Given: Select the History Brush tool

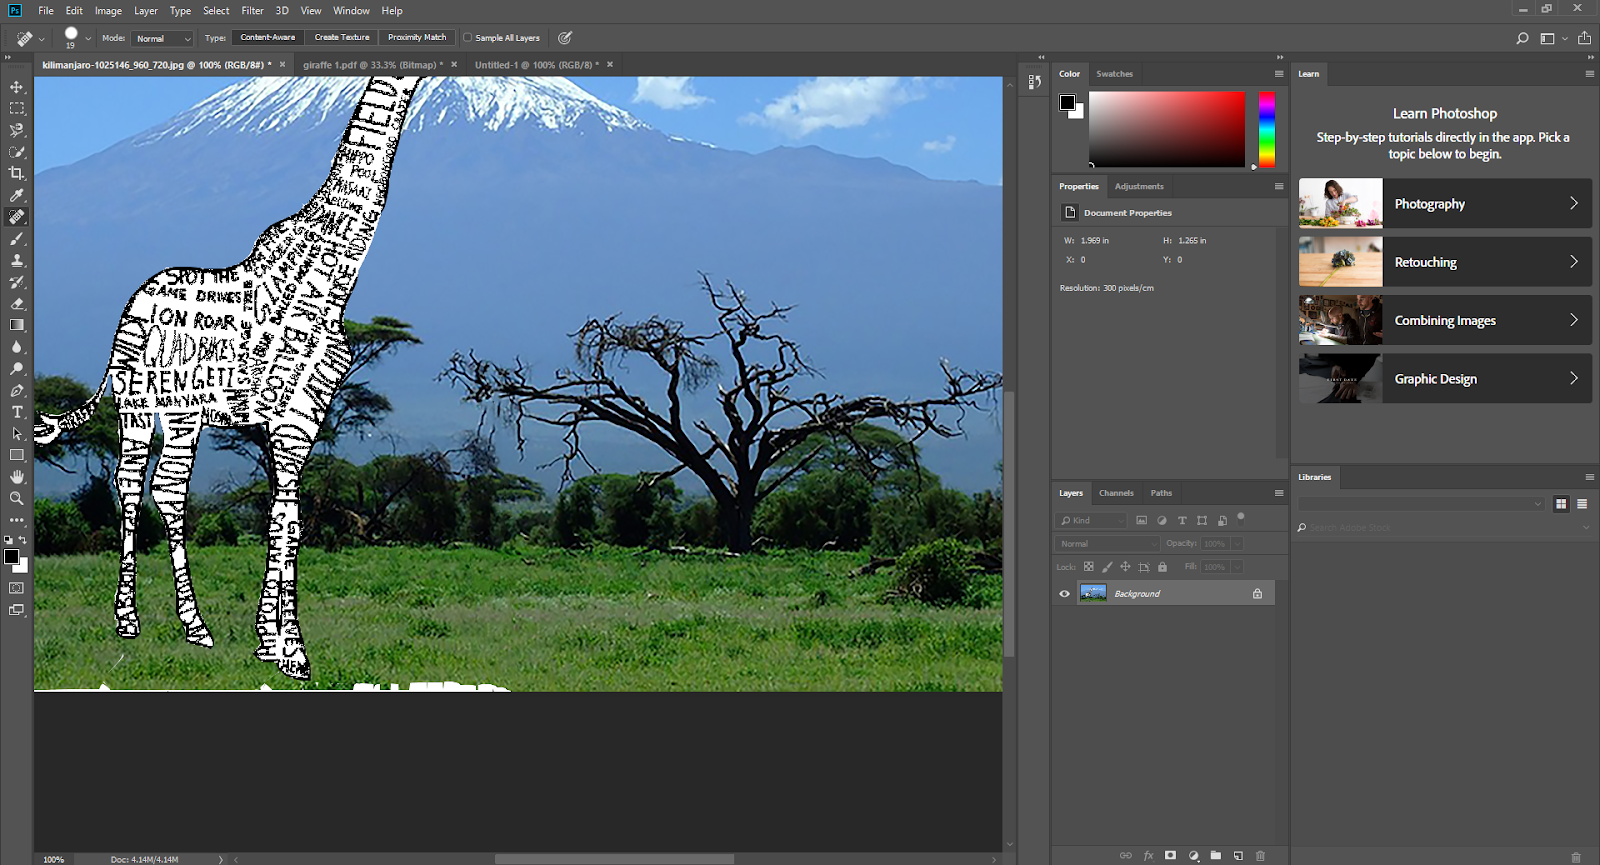Looking at the screenshot, I should click(x=17, y=282).
